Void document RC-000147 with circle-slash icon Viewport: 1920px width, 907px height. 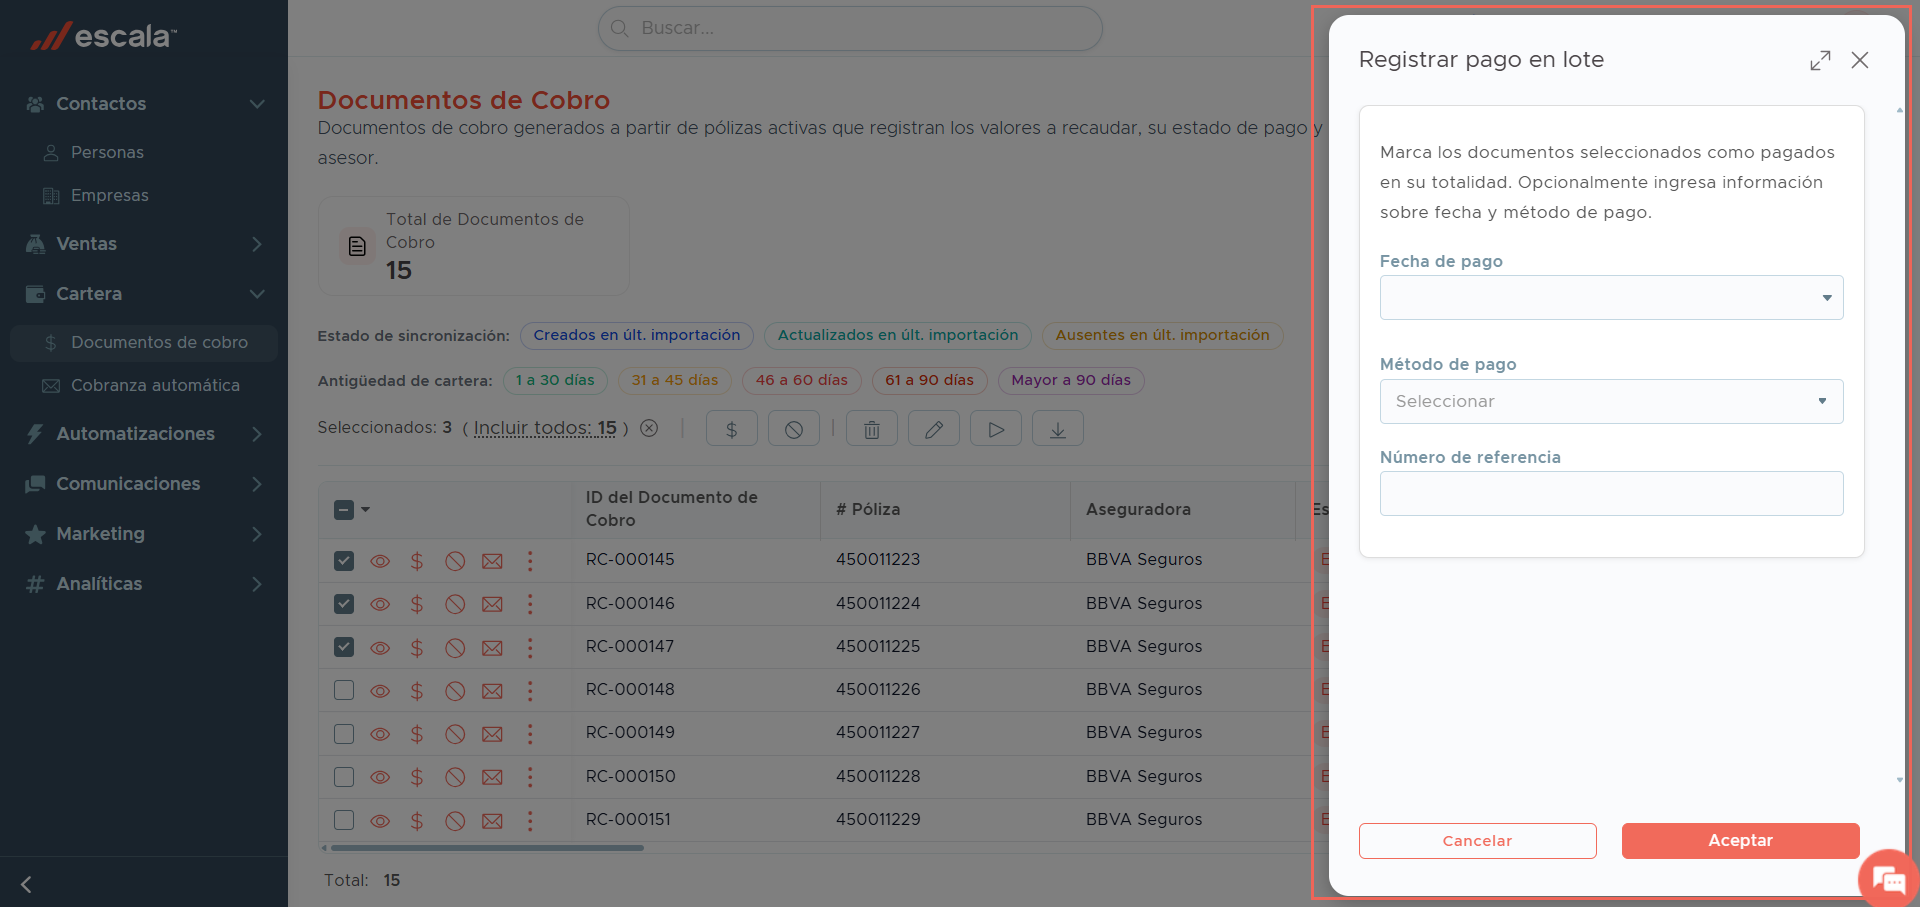tap(455, 648)
